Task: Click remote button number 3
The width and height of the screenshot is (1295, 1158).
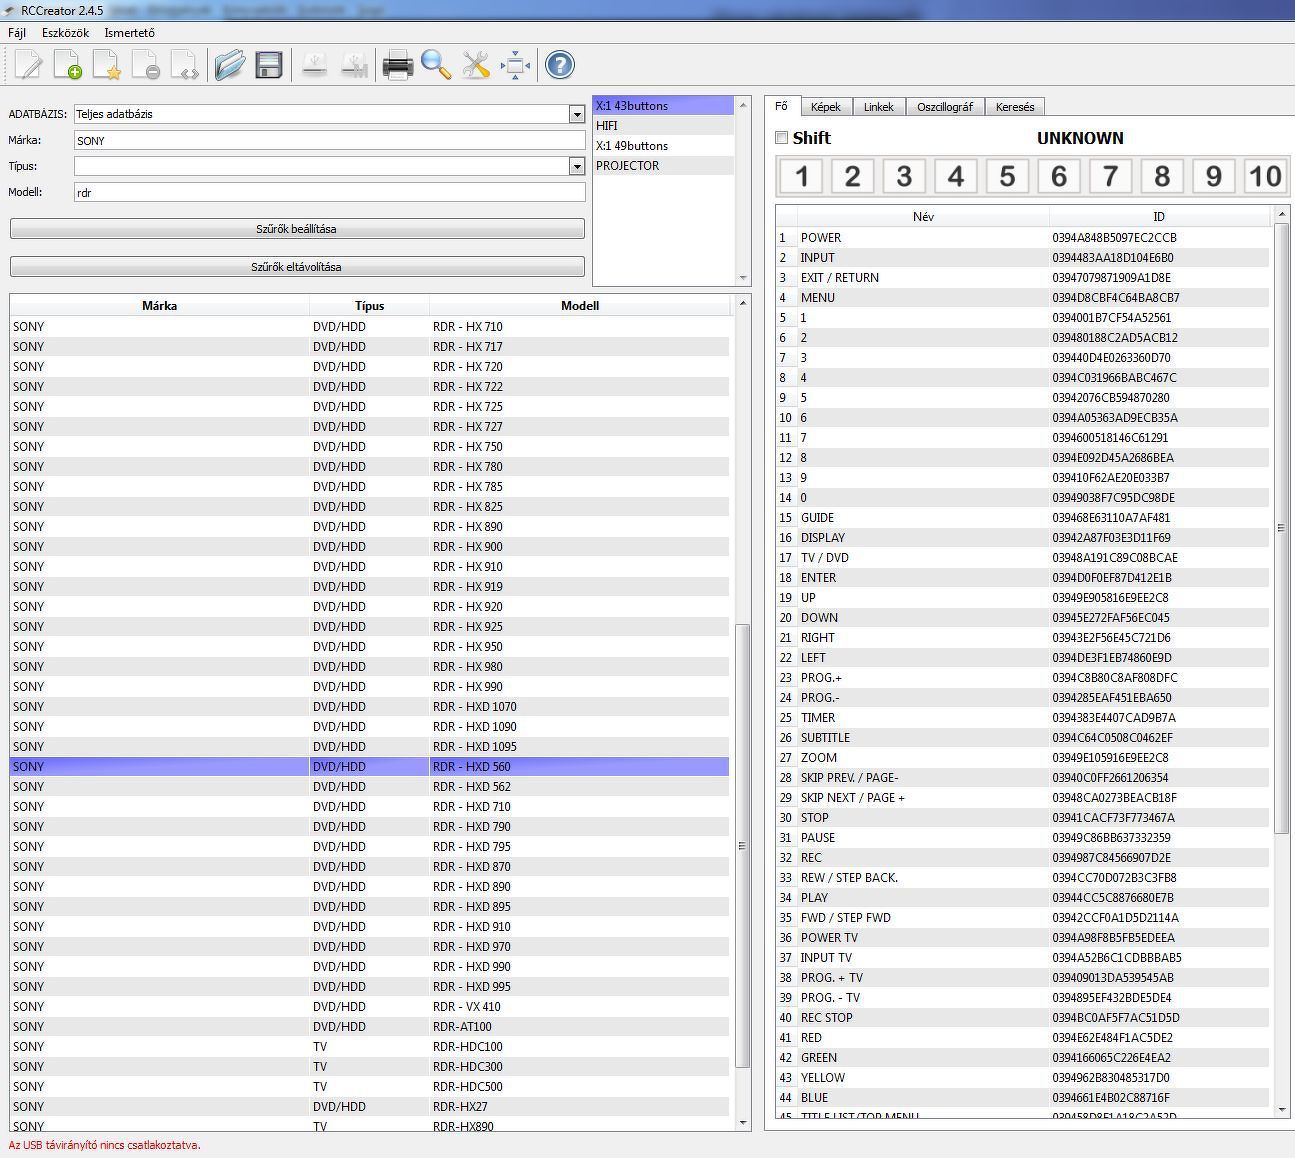Action: point(905,177)
